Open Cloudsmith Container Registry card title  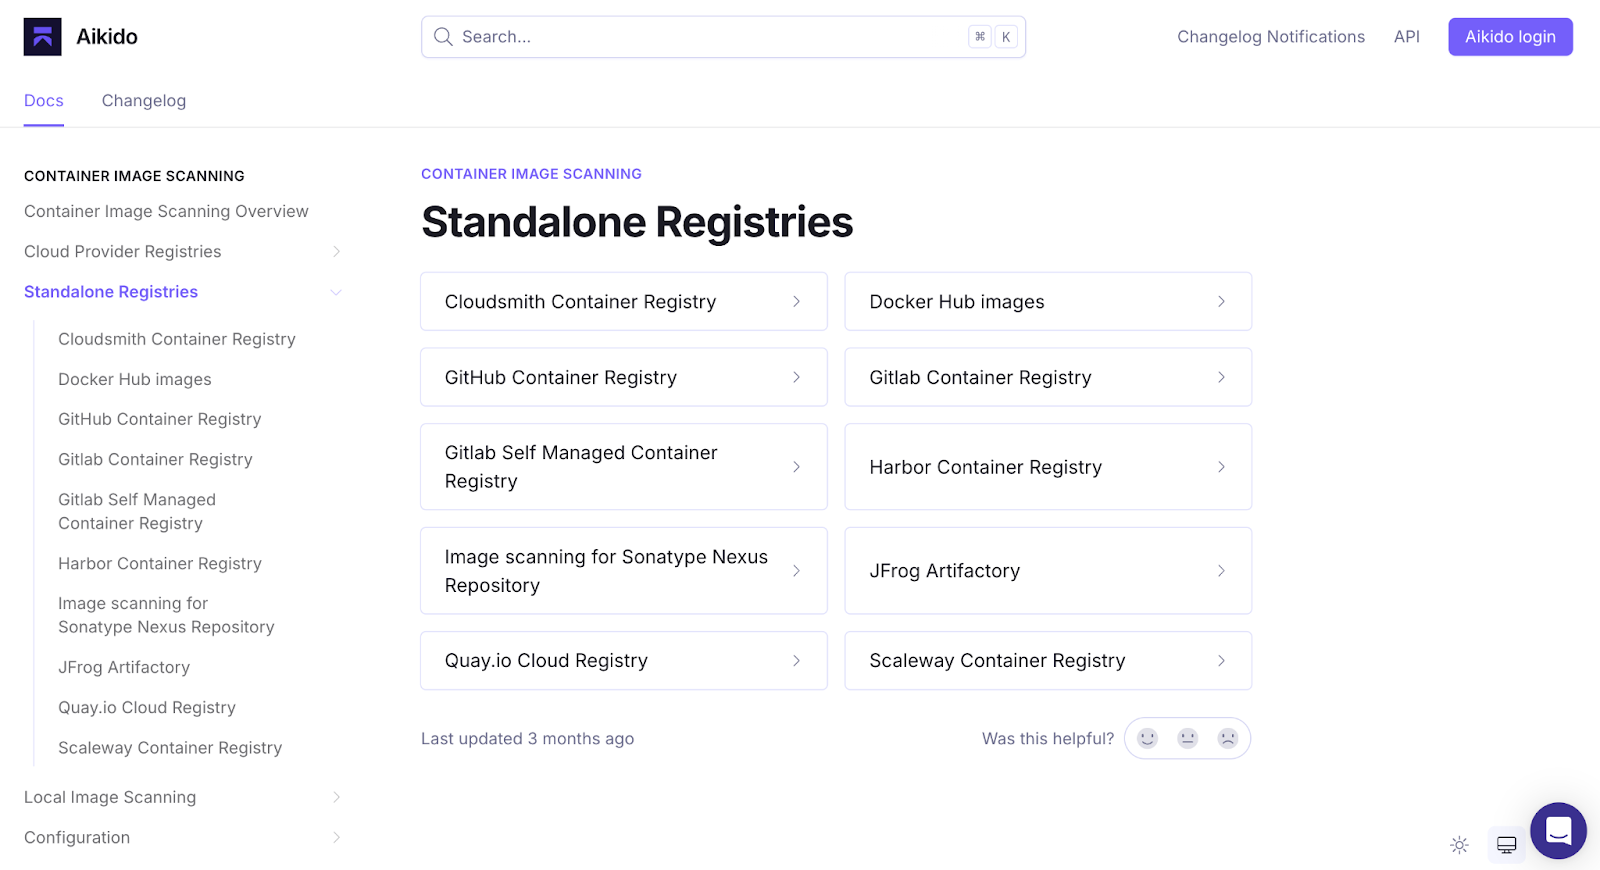point(581,301)
